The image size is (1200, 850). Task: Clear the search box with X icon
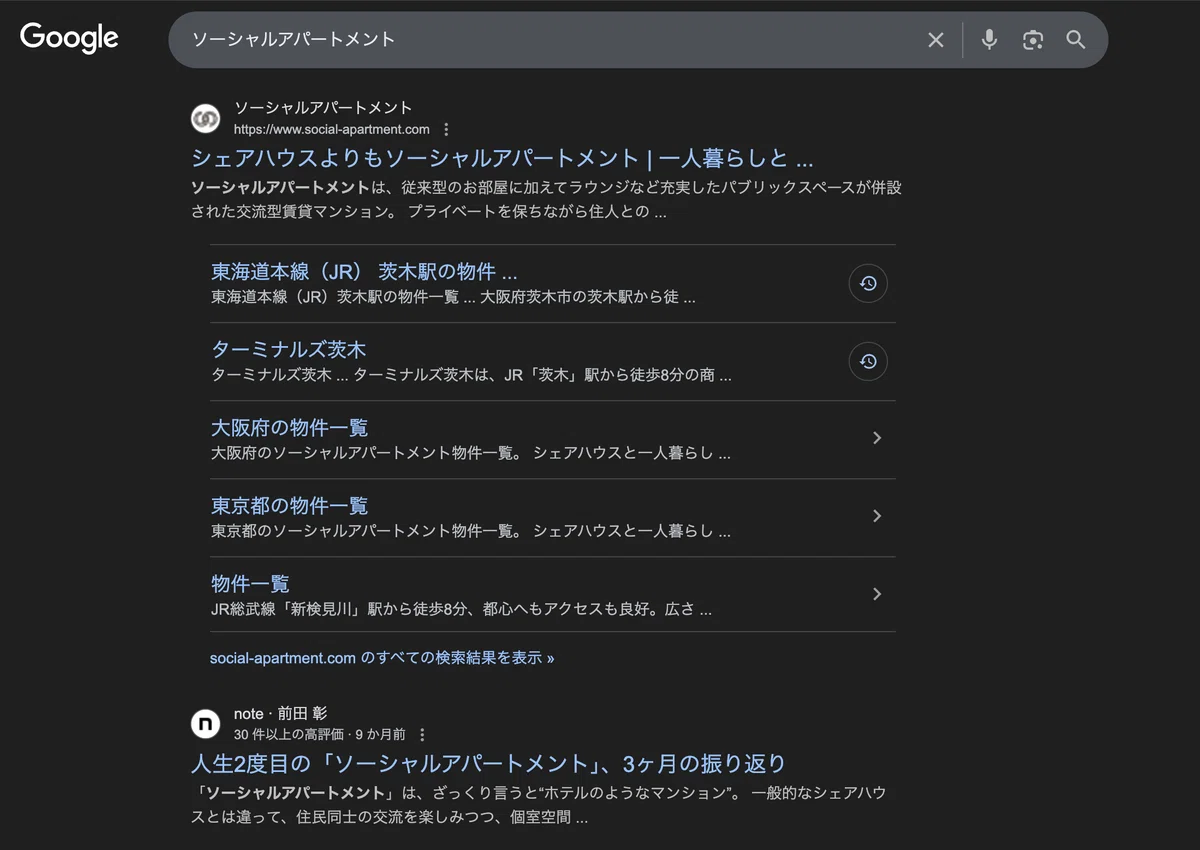pyautogui.click(x=936, y=40)
